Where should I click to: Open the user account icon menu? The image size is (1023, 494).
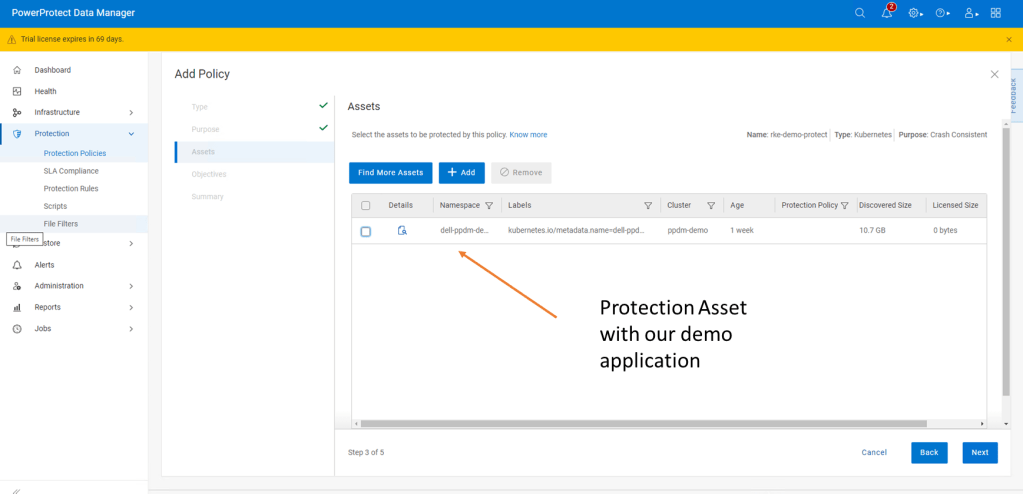(969, 13)
